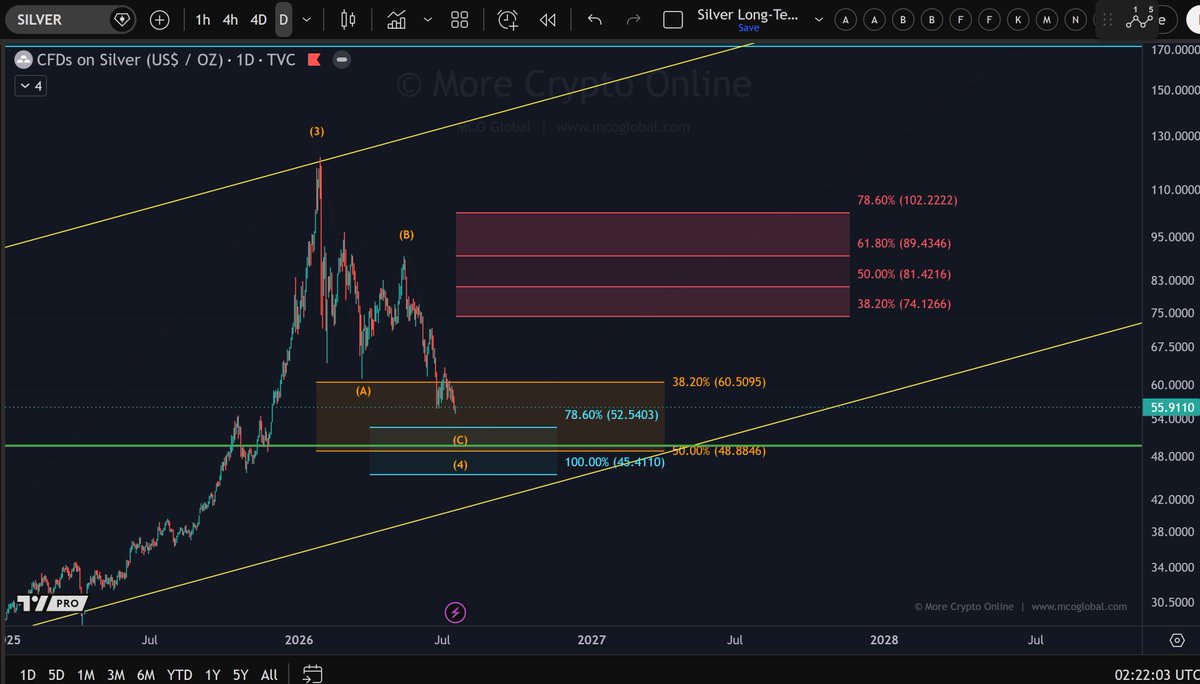Set date range to 1D
This screenshot has height=684, width=1200.
coord(27,674)
